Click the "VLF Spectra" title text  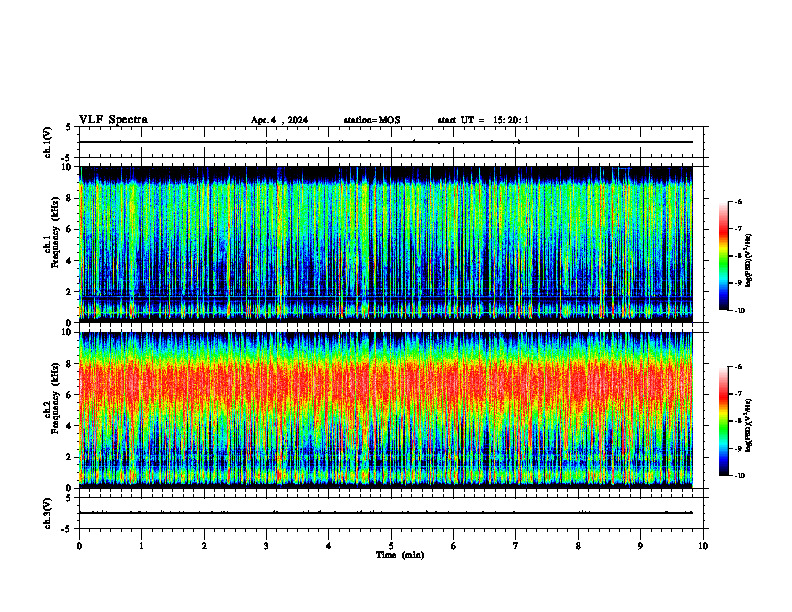(x=113, y=120)
